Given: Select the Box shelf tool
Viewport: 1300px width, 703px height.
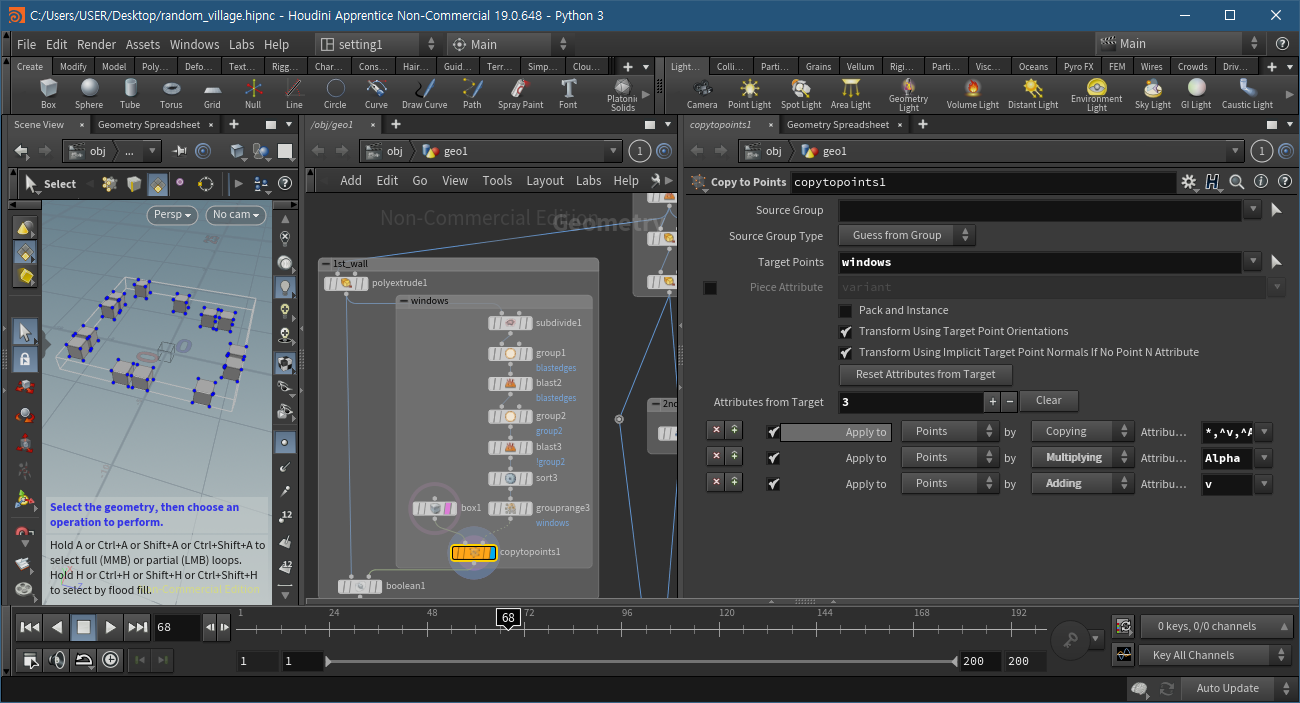Looking at the screenshot, I should click(x=48, y=94).
